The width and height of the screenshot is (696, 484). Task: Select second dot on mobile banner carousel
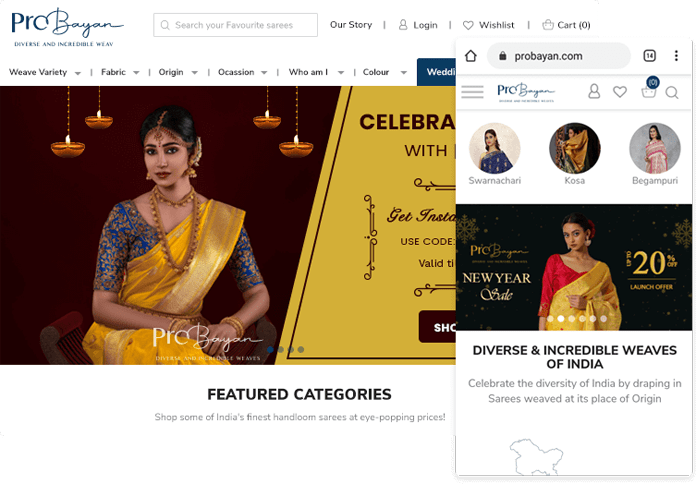(x=561, y=319)
